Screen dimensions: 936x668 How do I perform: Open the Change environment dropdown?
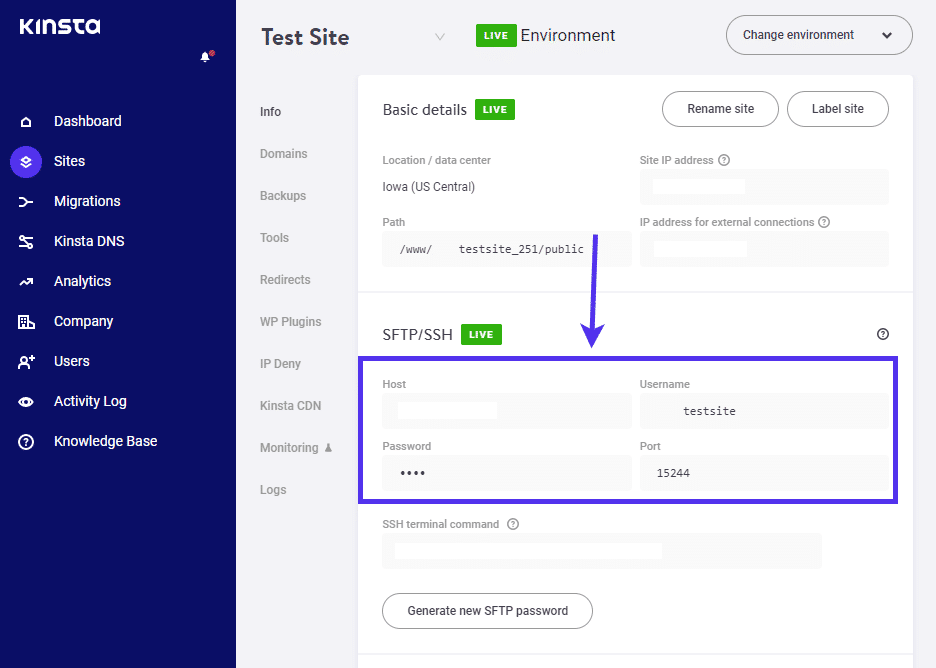(818, 34)
